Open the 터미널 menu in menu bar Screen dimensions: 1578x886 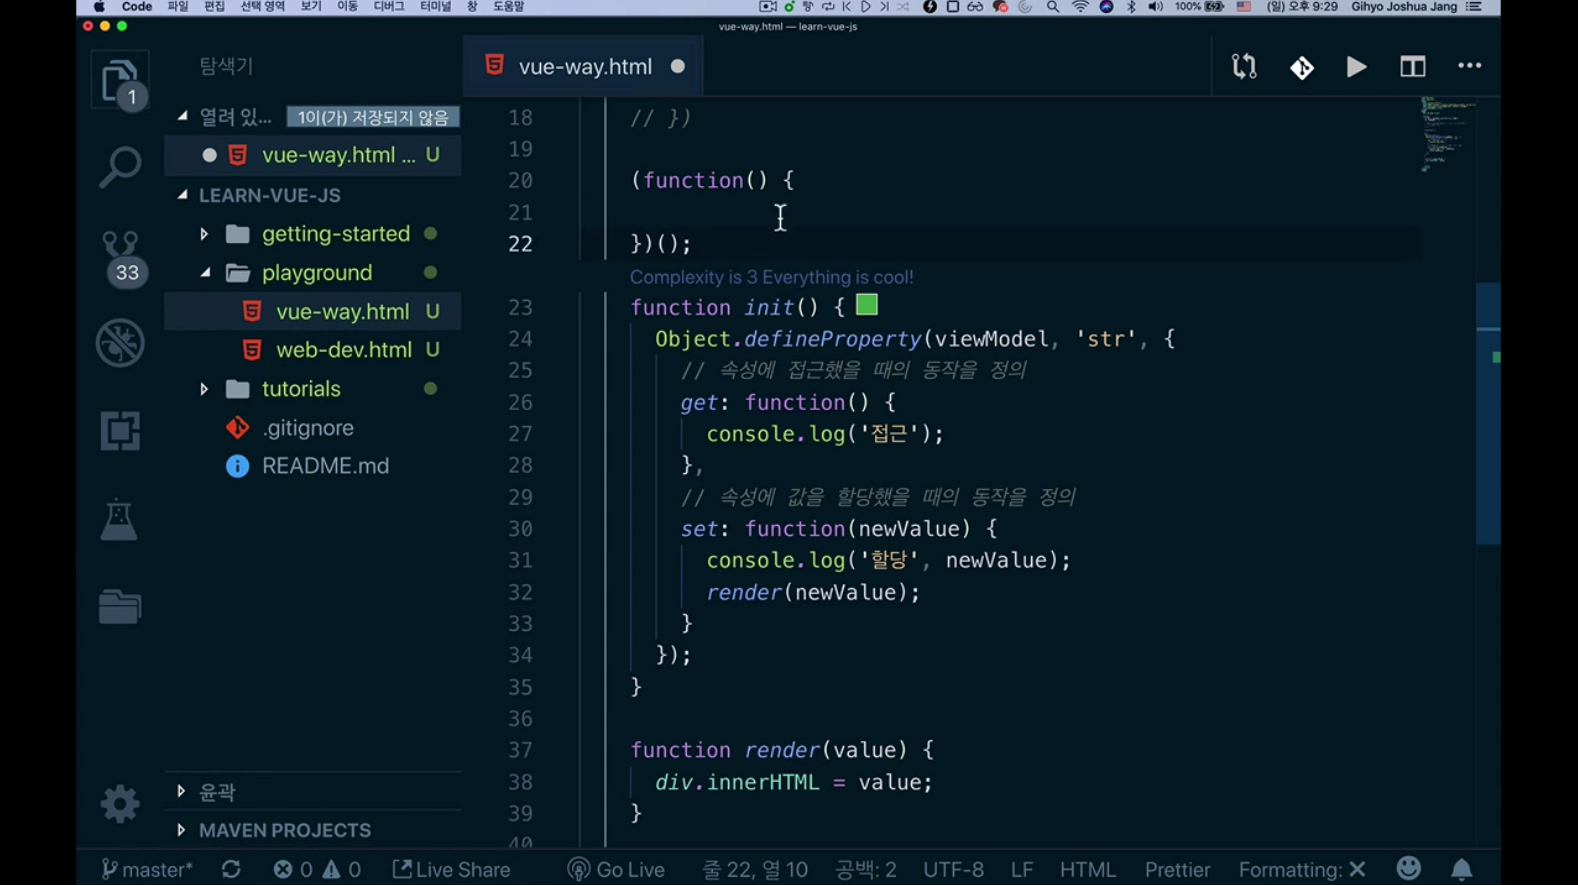coord(435,7)
